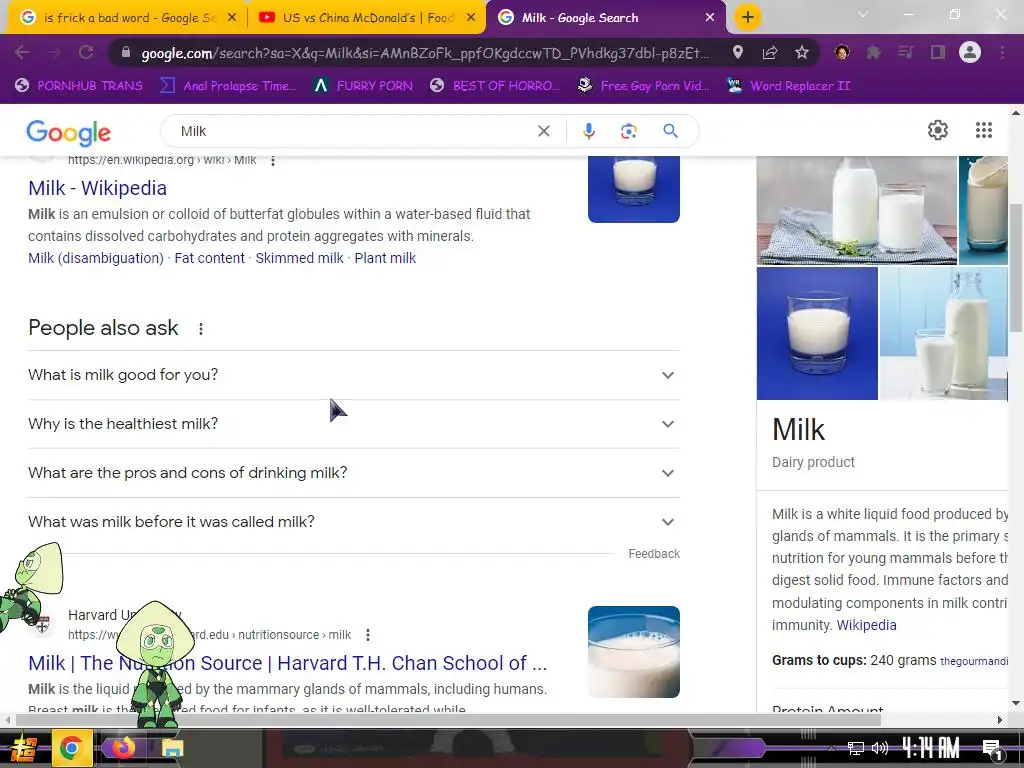Viewport: 1024px width, 768px height.
Task: Open 'Milk - Wikipedia' result link
Action: (97, 188)
